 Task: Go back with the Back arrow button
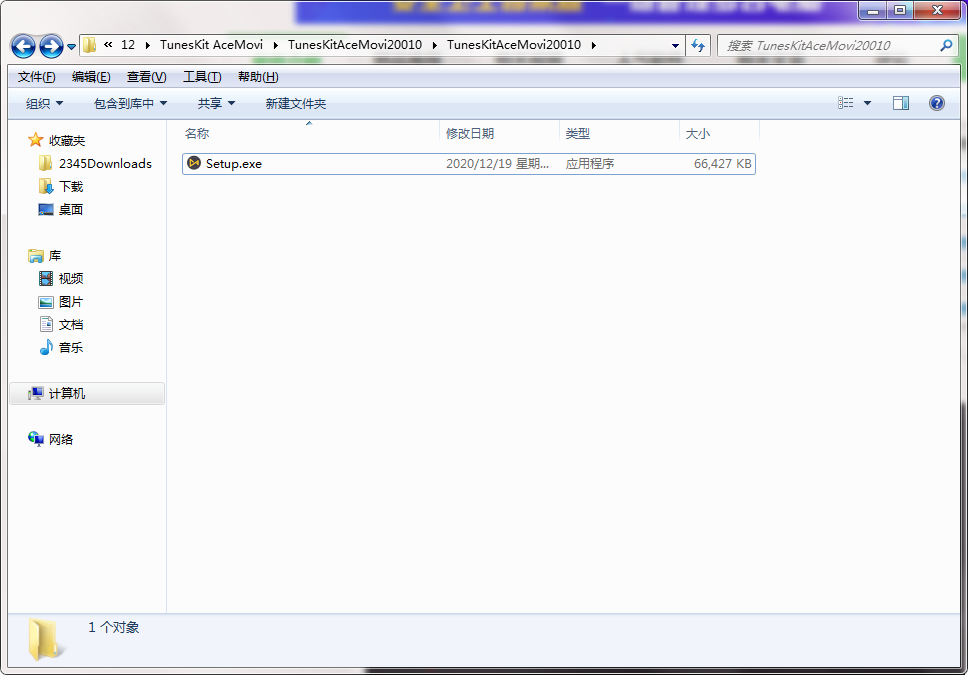click(23, 46)
